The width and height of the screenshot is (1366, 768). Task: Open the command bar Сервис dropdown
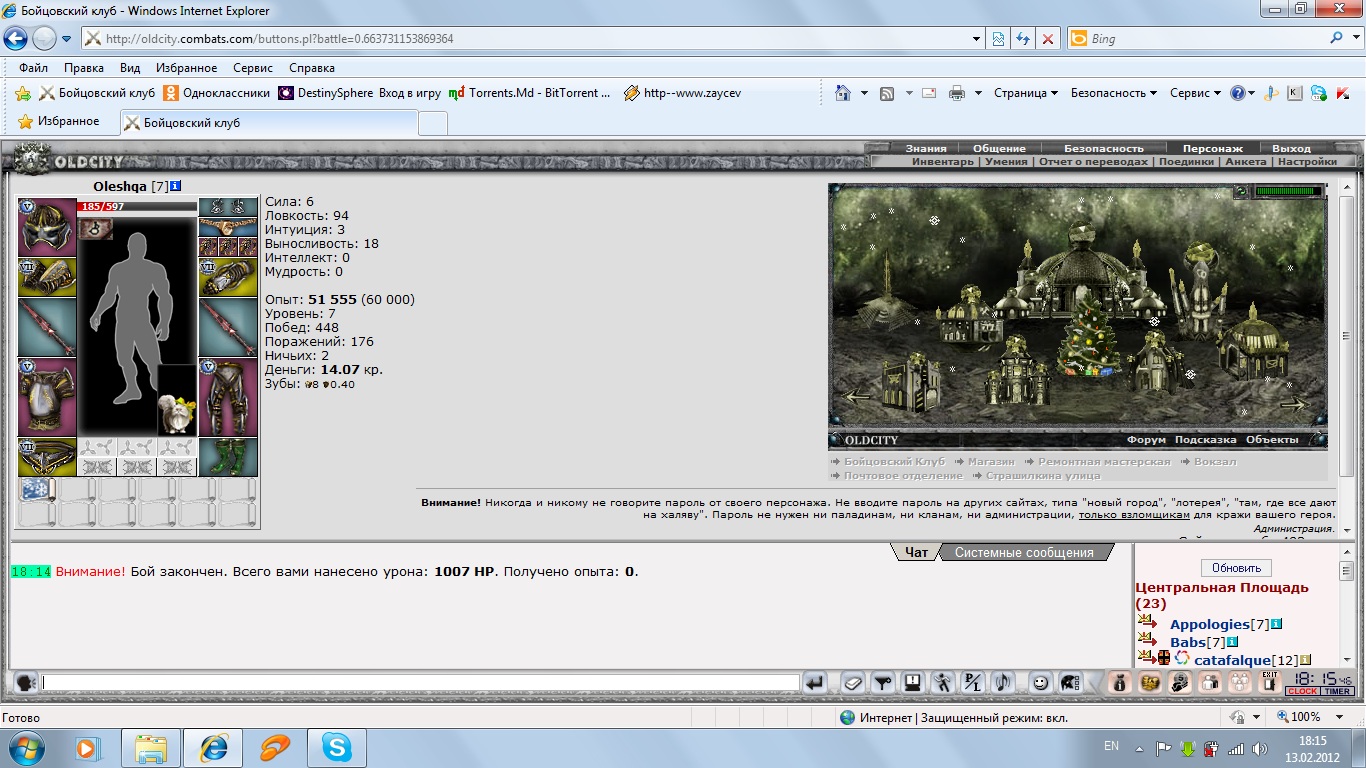pos(1195,93)
